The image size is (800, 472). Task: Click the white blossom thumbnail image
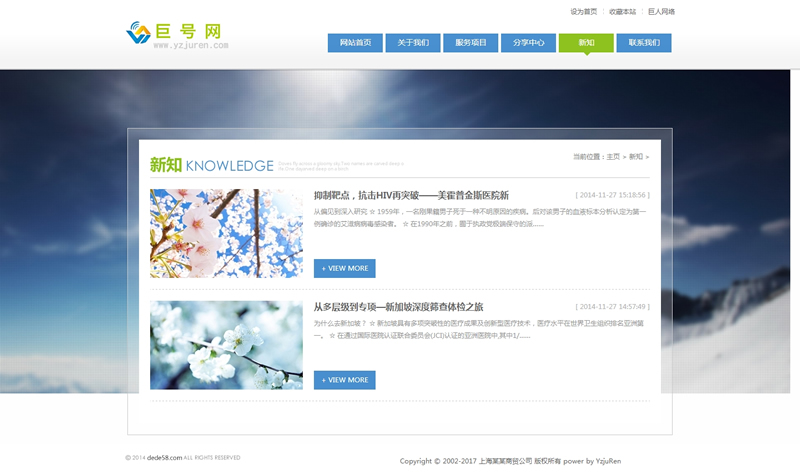226,345
